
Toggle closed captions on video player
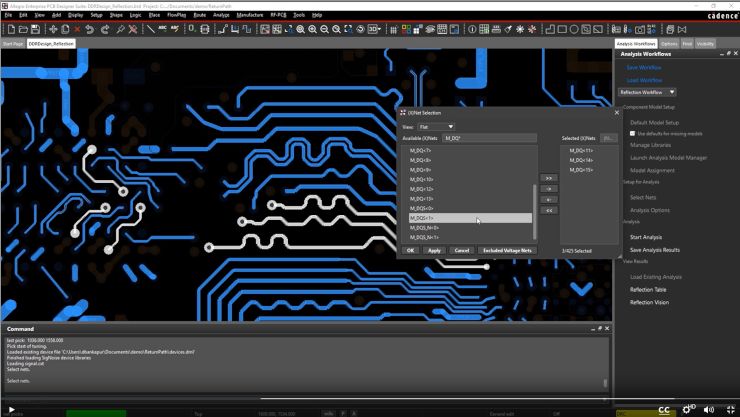tap(664, 408)
